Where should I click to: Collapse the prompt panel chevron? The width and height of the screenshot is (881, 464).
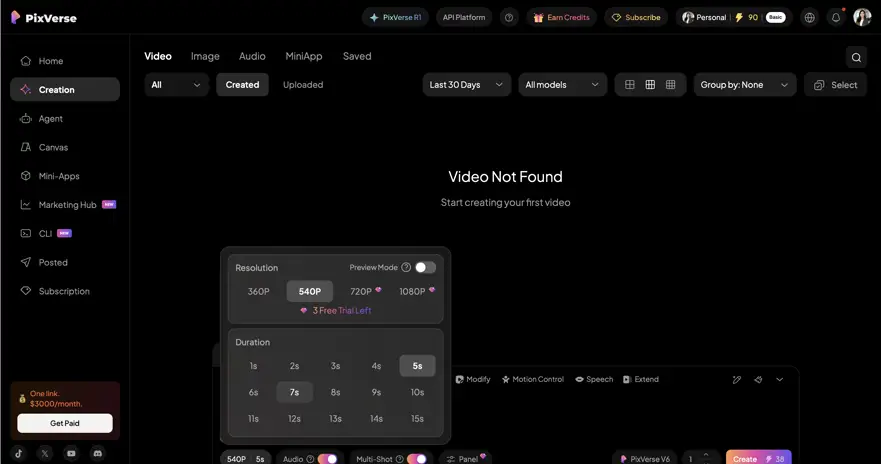[780, 380]
